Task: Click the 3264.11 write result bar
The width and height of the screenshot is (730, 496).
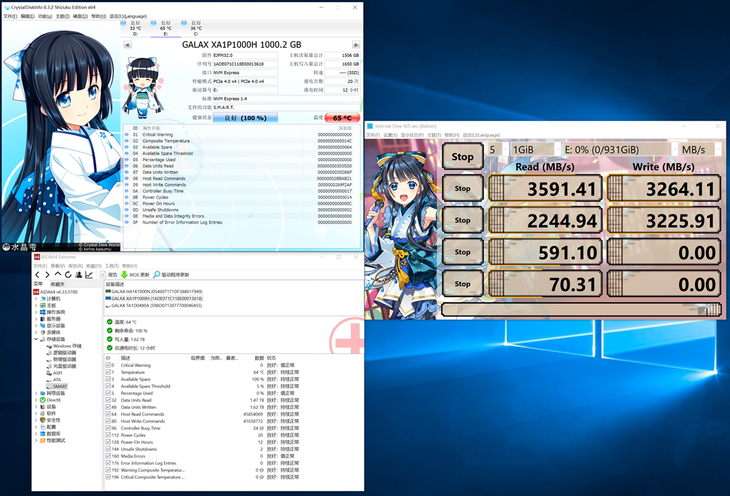Action: pyautogui.click(x=664, y=189)
